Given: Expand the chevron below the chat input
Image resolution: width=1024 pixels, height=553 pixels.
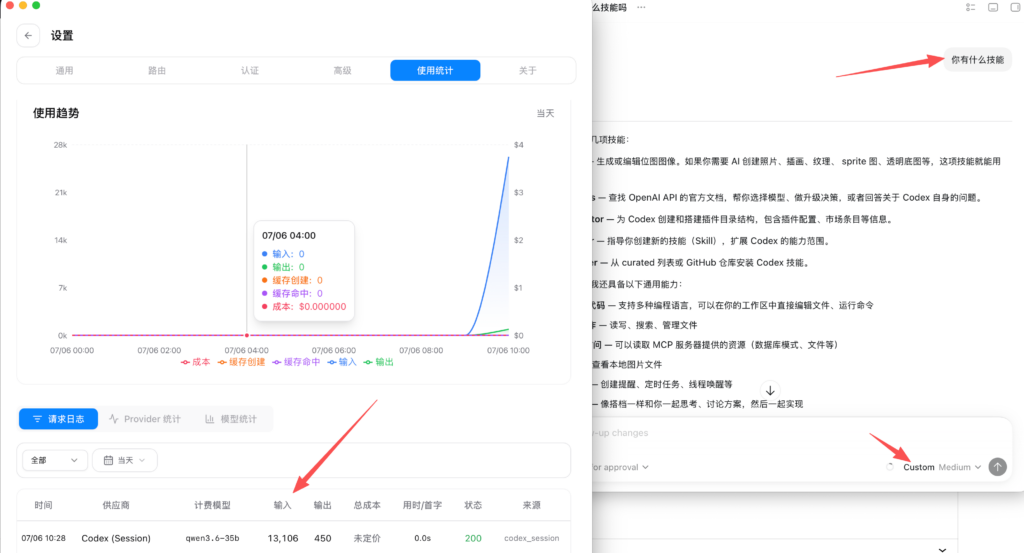Looking at the screenshot, I should (942, 550).
